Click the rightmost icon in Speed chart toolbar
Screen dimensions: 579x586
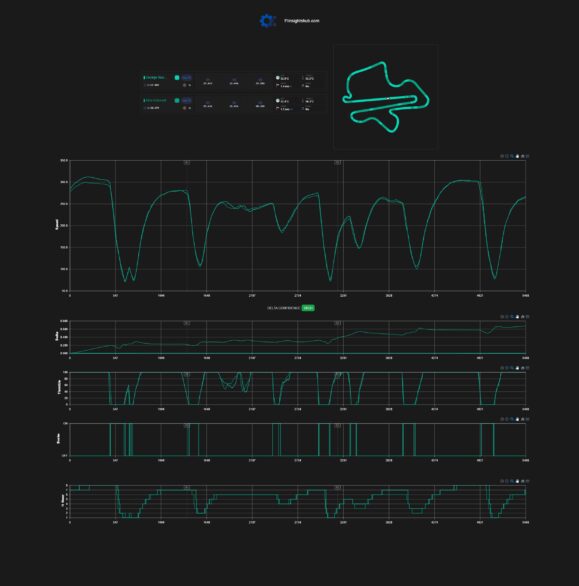tap(527, 156)
